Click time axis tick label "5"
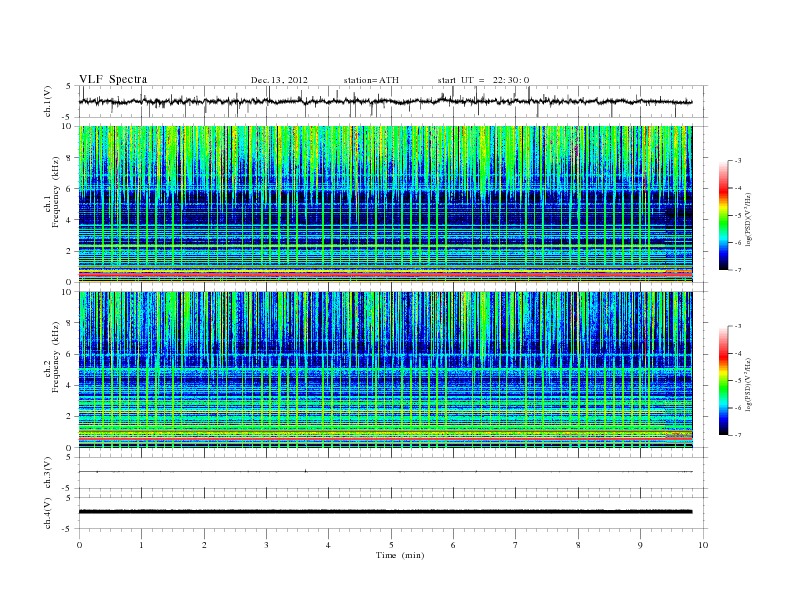Viewport: 792px width, 612px height. click(391, 545)
